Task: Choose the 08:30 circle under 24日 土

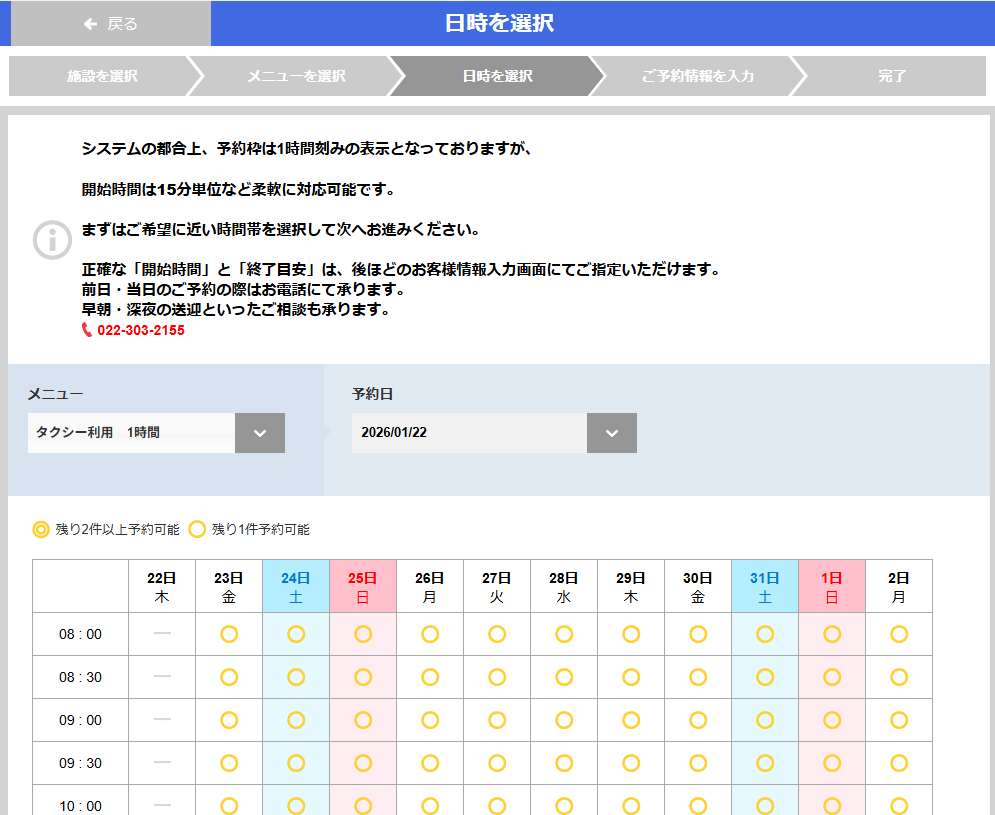Action: [296, 677]
